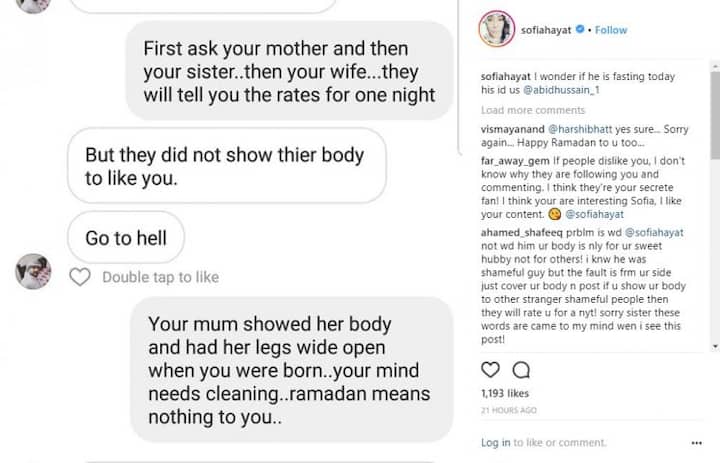The image size is (720, 463).
Task: Click the comments scrollbar thumb
Action: click(715, 115)
